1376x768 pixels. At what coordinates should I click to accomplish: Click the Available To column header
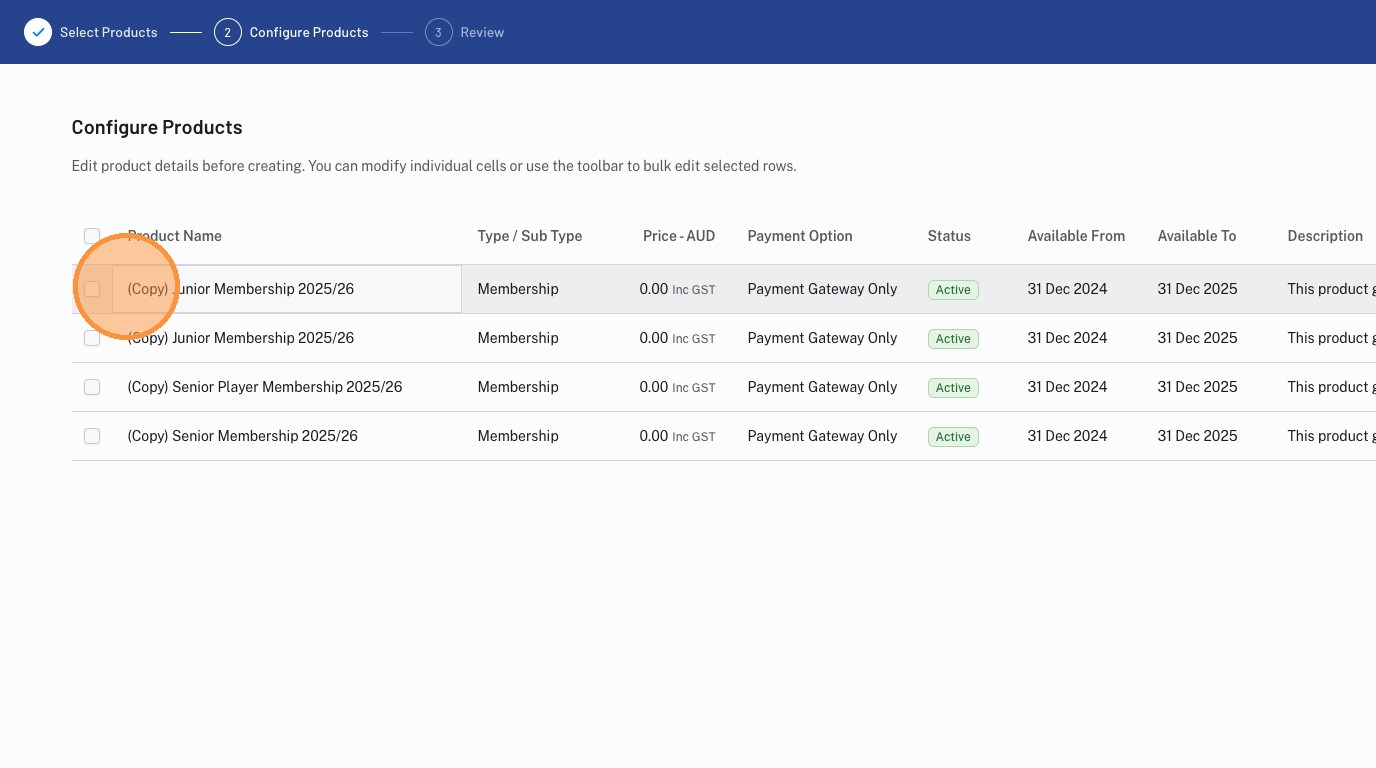[1197, 236]
